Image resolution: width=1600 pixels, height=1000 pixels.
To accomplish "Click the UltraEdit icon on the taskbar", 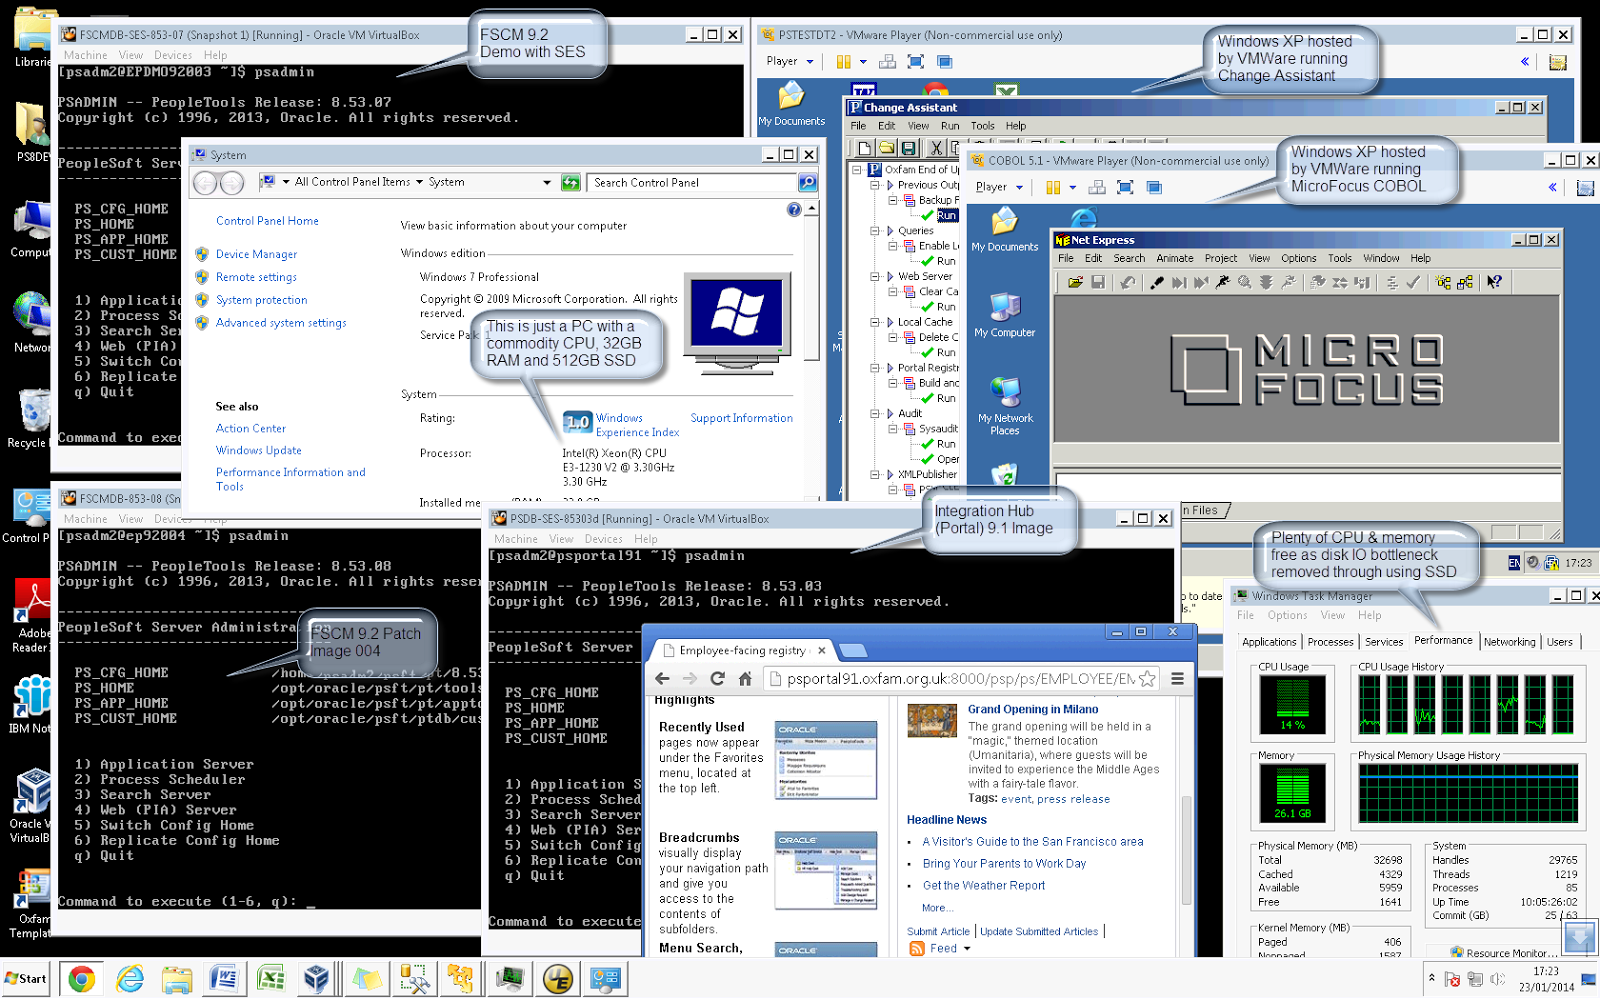I will click(x=558, y=979).
